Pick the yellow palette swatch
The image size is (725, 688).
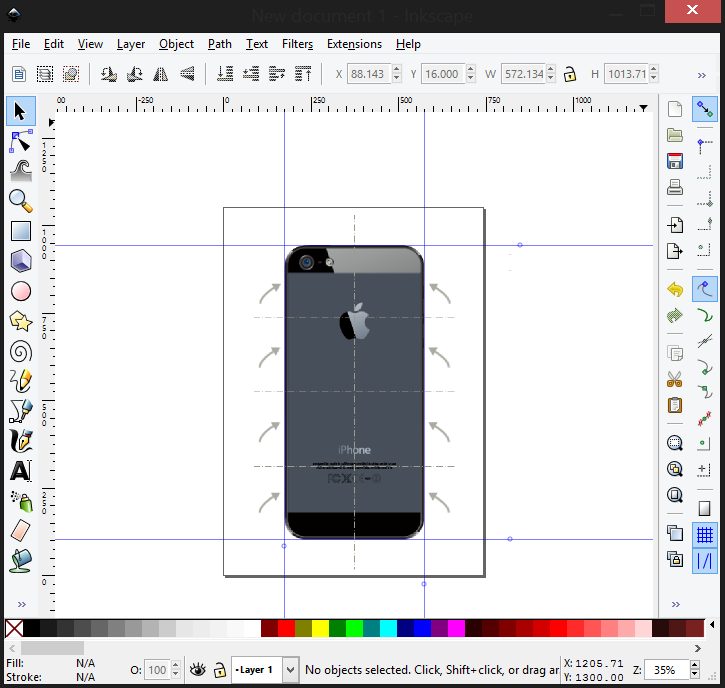320,628
